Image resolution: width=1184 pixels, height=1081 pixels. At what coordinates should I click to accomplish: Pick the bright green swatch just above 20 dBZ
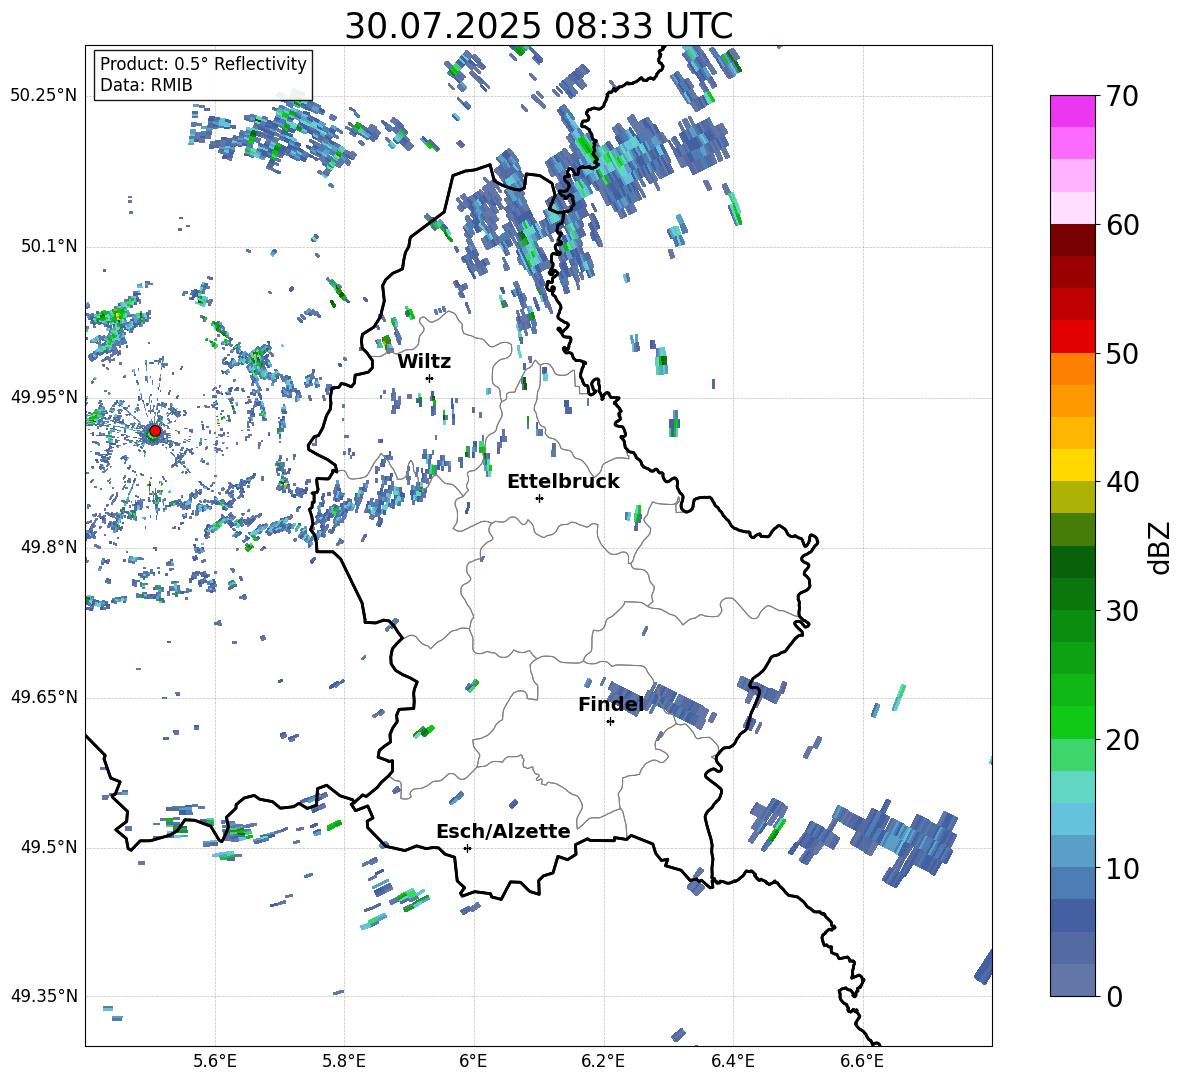(x=1072, y=723)
